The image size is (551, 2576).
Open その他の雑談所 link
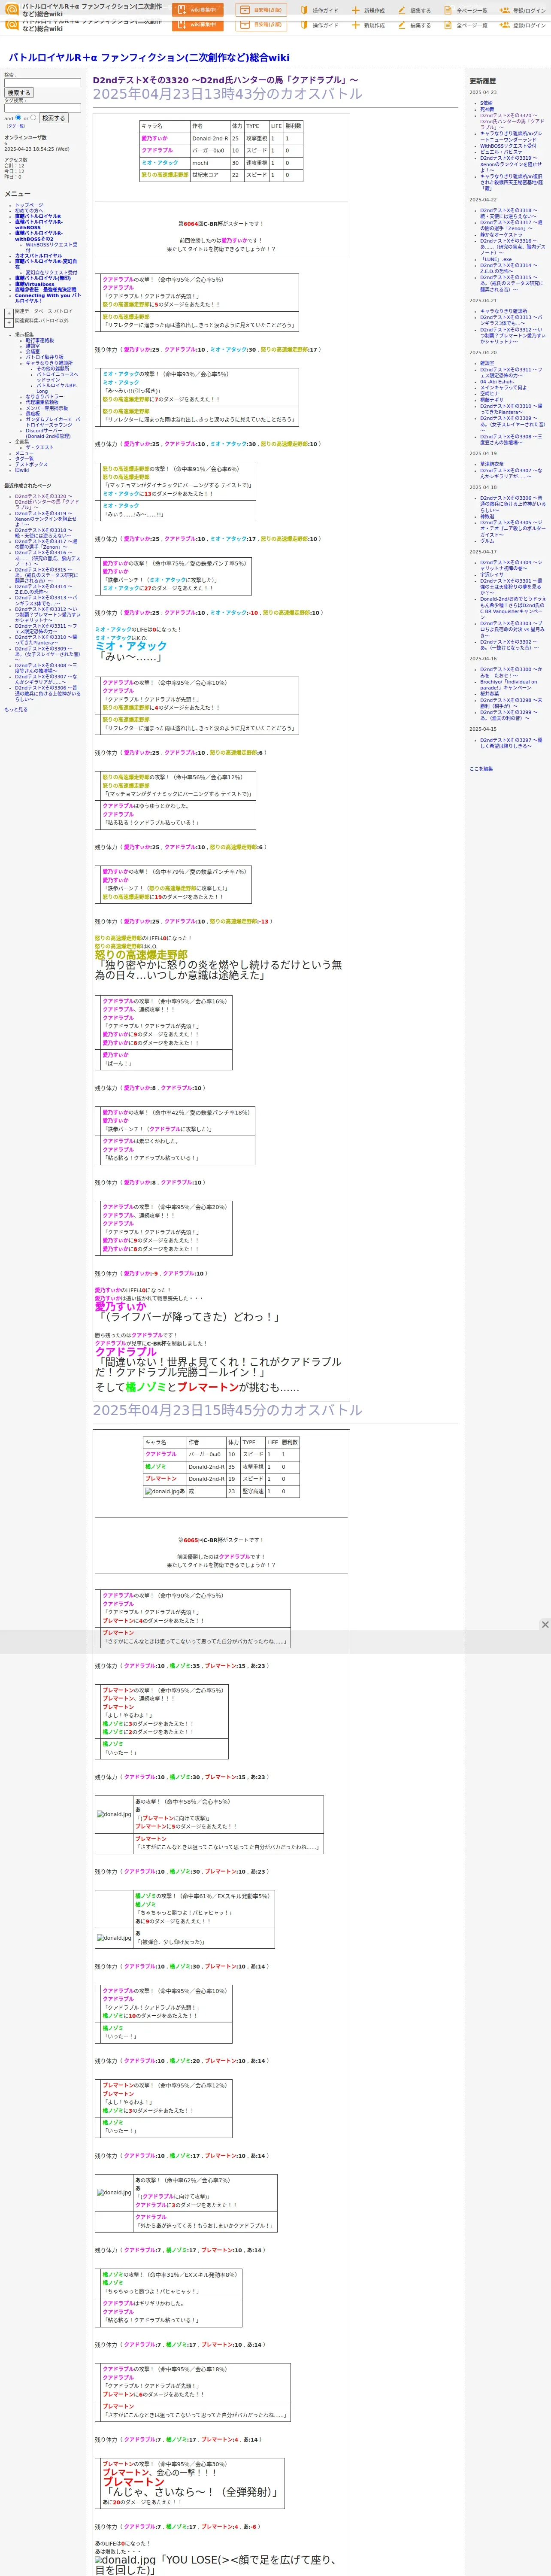point(53,368)
